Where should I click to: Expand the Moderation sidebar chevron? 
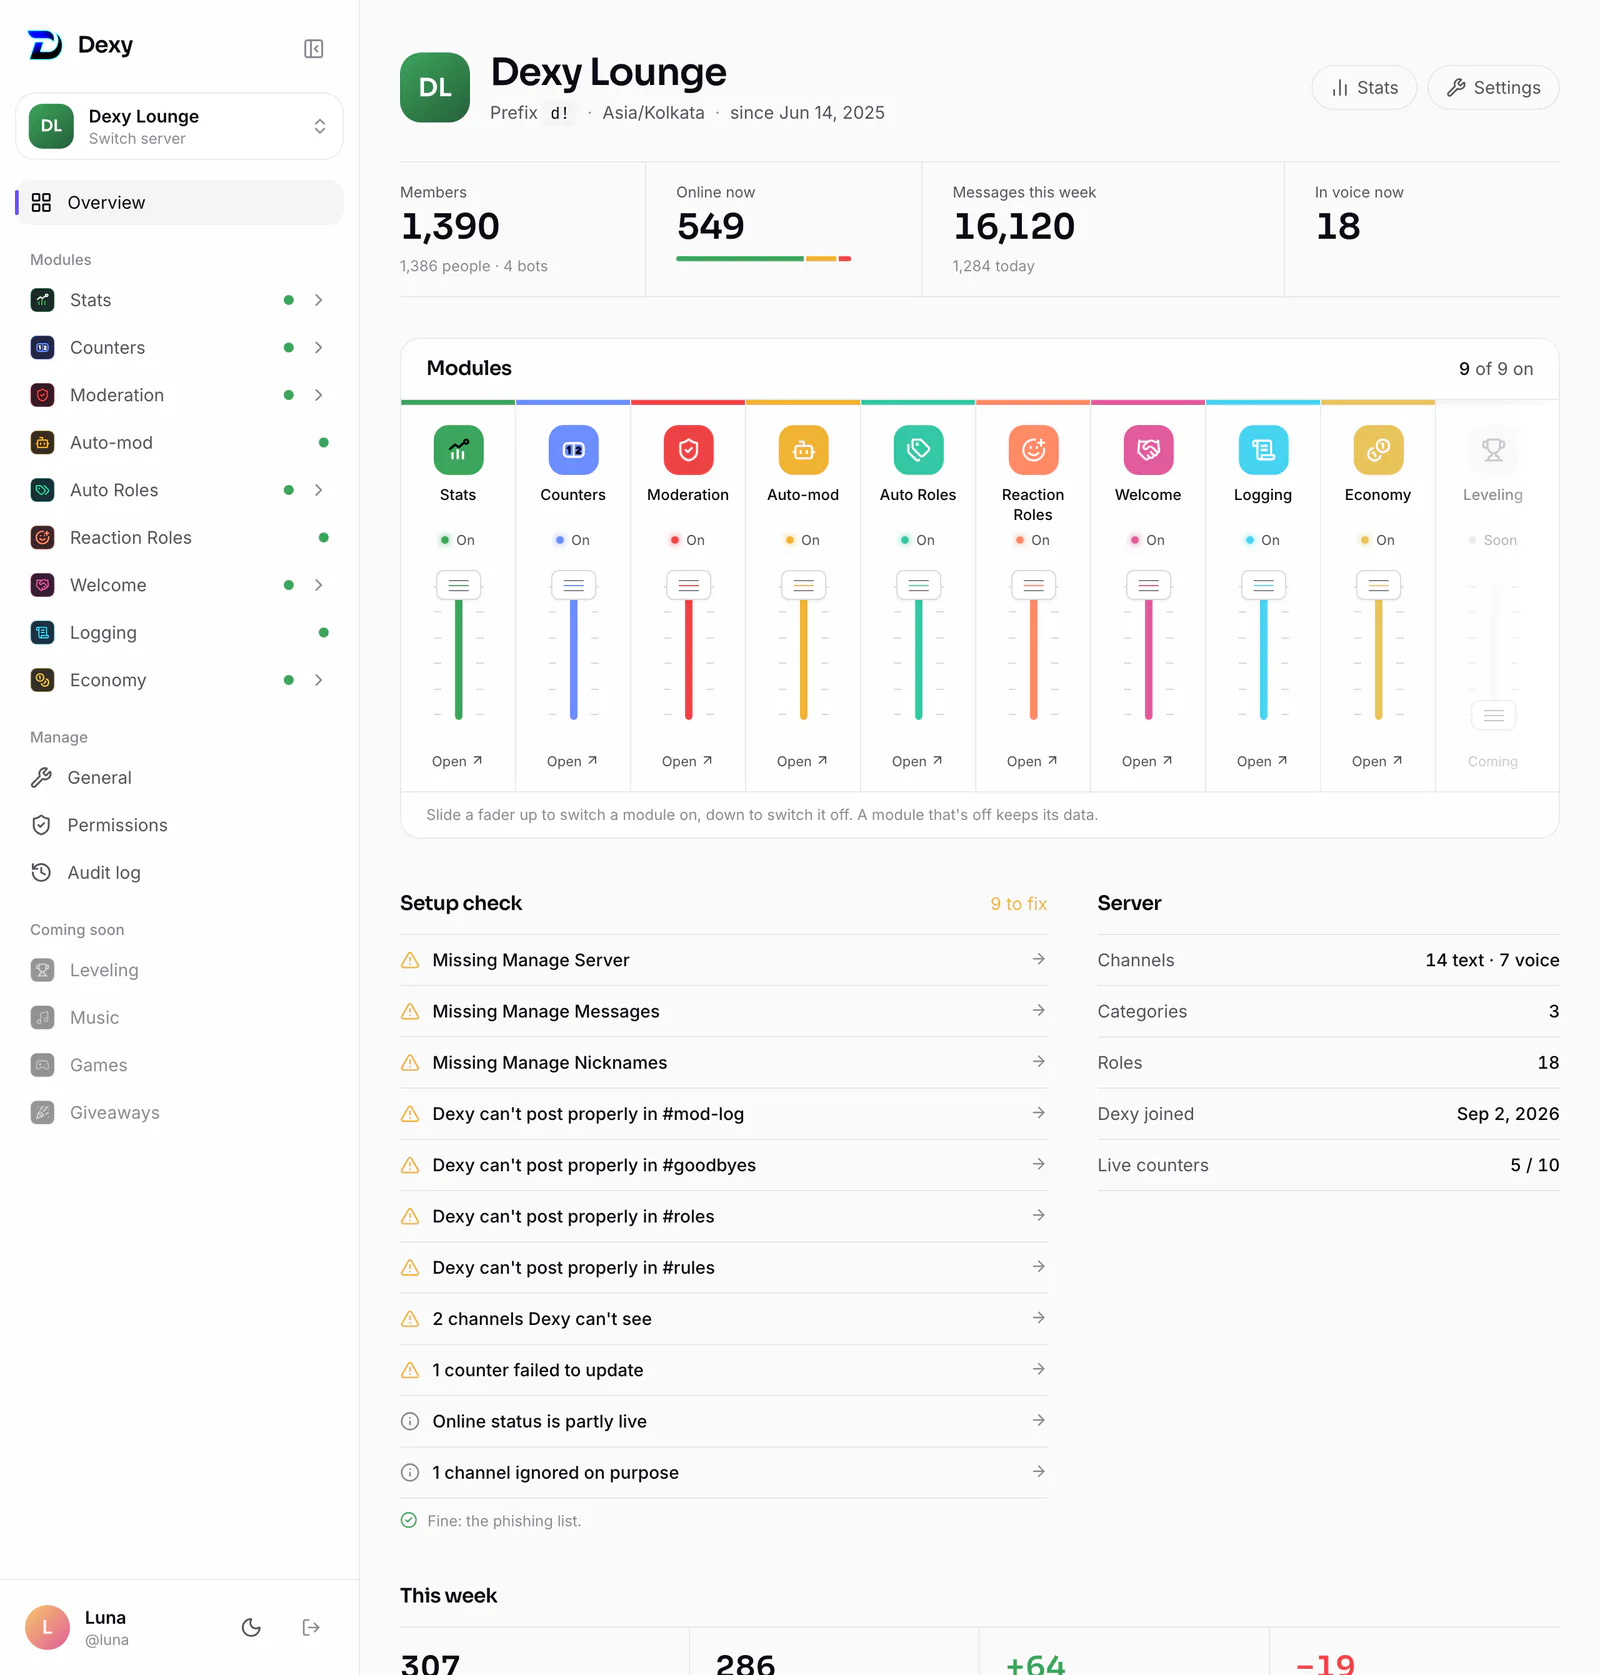(x=318, y=395)
